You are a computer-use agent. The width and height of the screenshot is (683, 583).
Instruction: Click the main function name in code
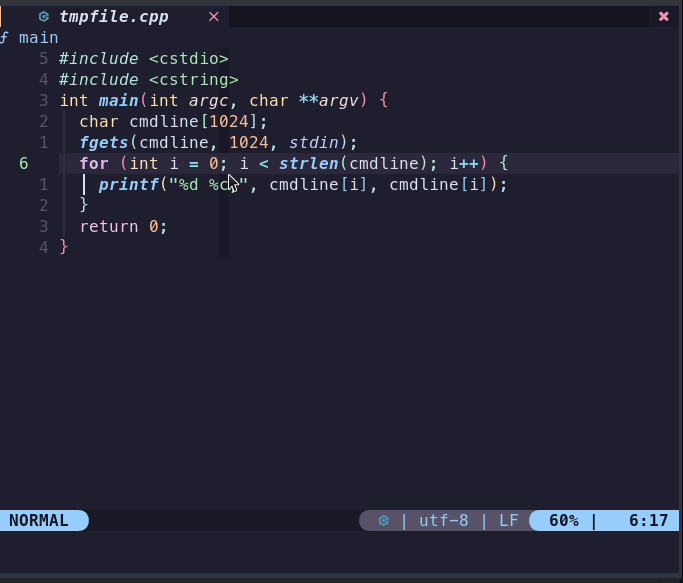[118, 101]
